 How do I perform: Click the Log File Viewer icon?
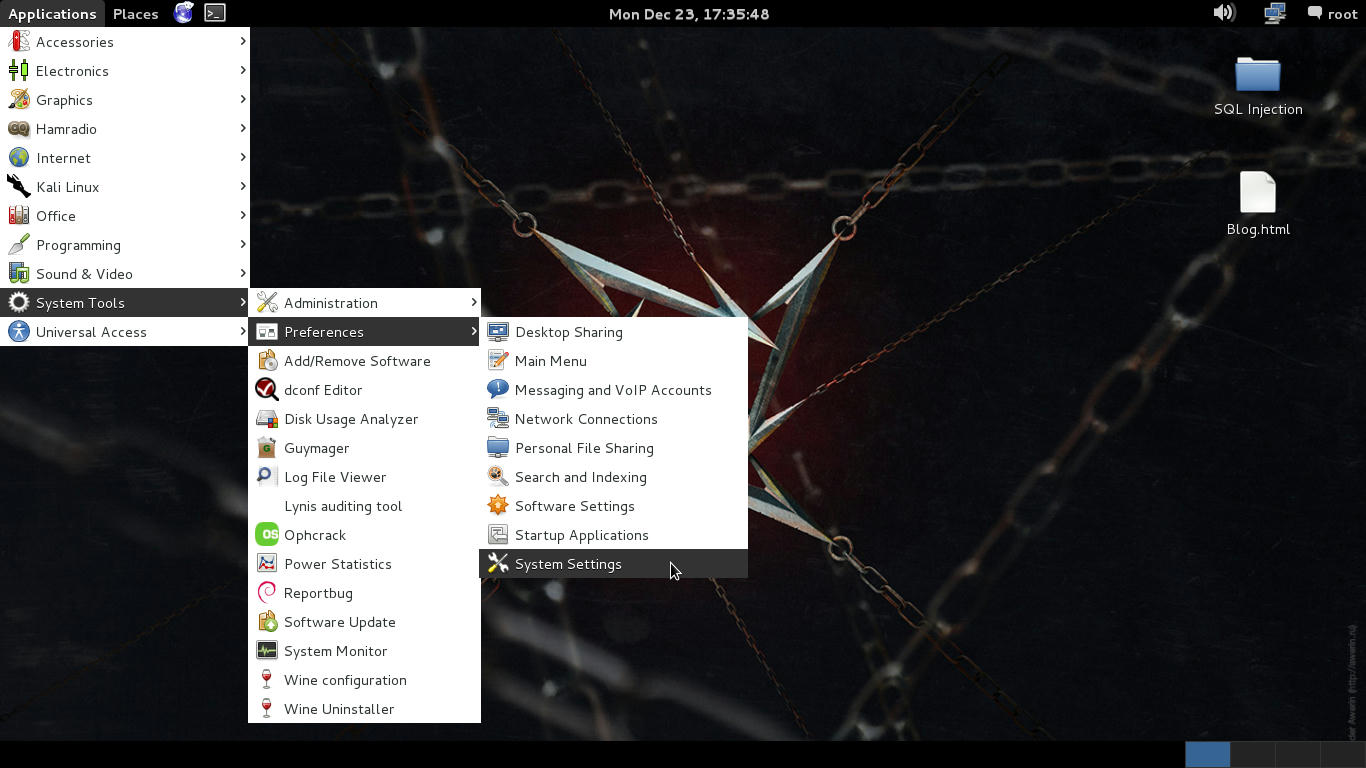[267, 477]
